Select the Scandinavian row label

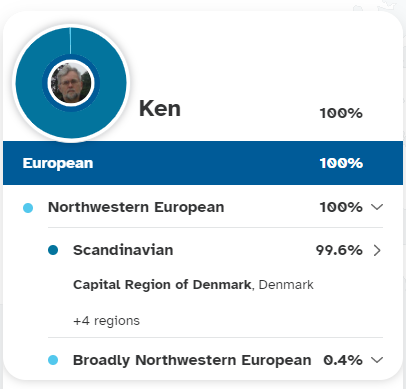click(x=123, y=250)
